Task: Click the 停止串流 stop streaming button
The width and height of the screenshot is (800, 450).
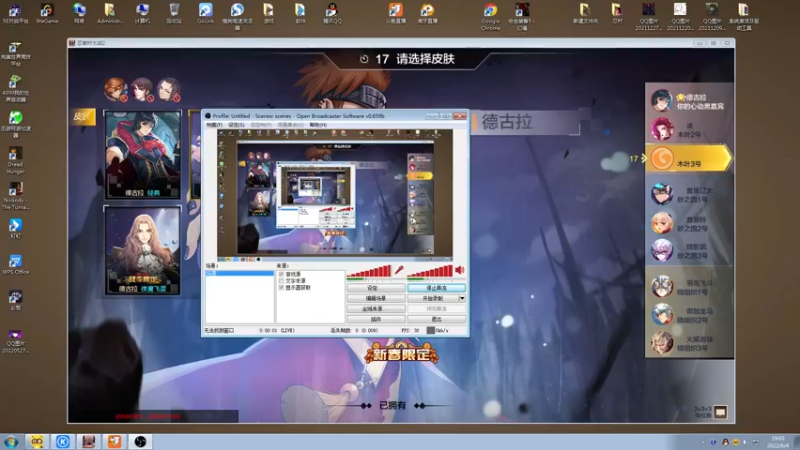Action: point(436,288)
